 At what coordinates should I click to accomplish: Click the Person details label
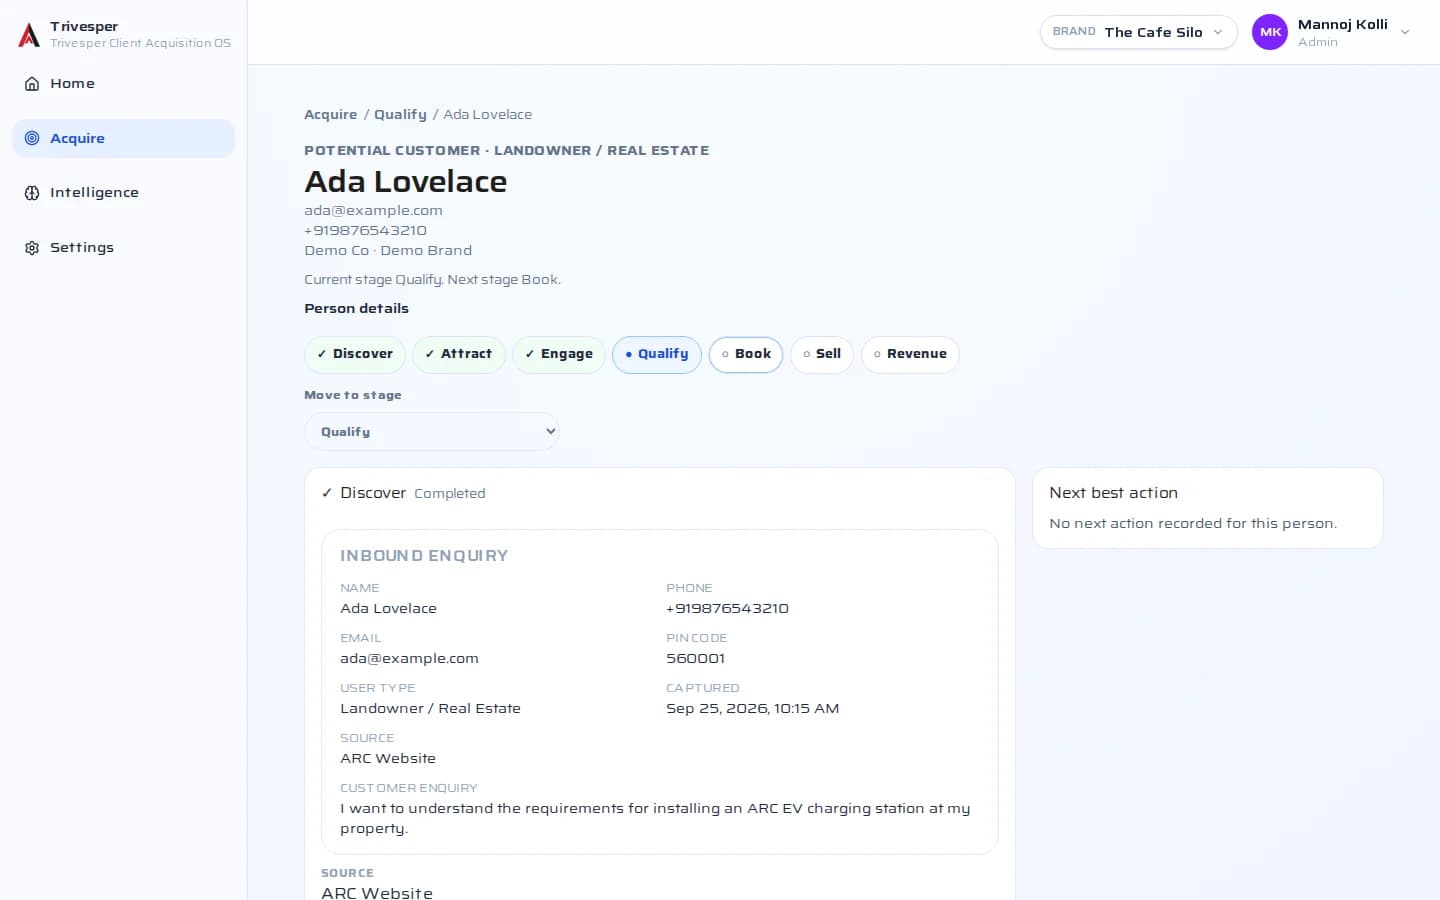[x=357, y=309]
